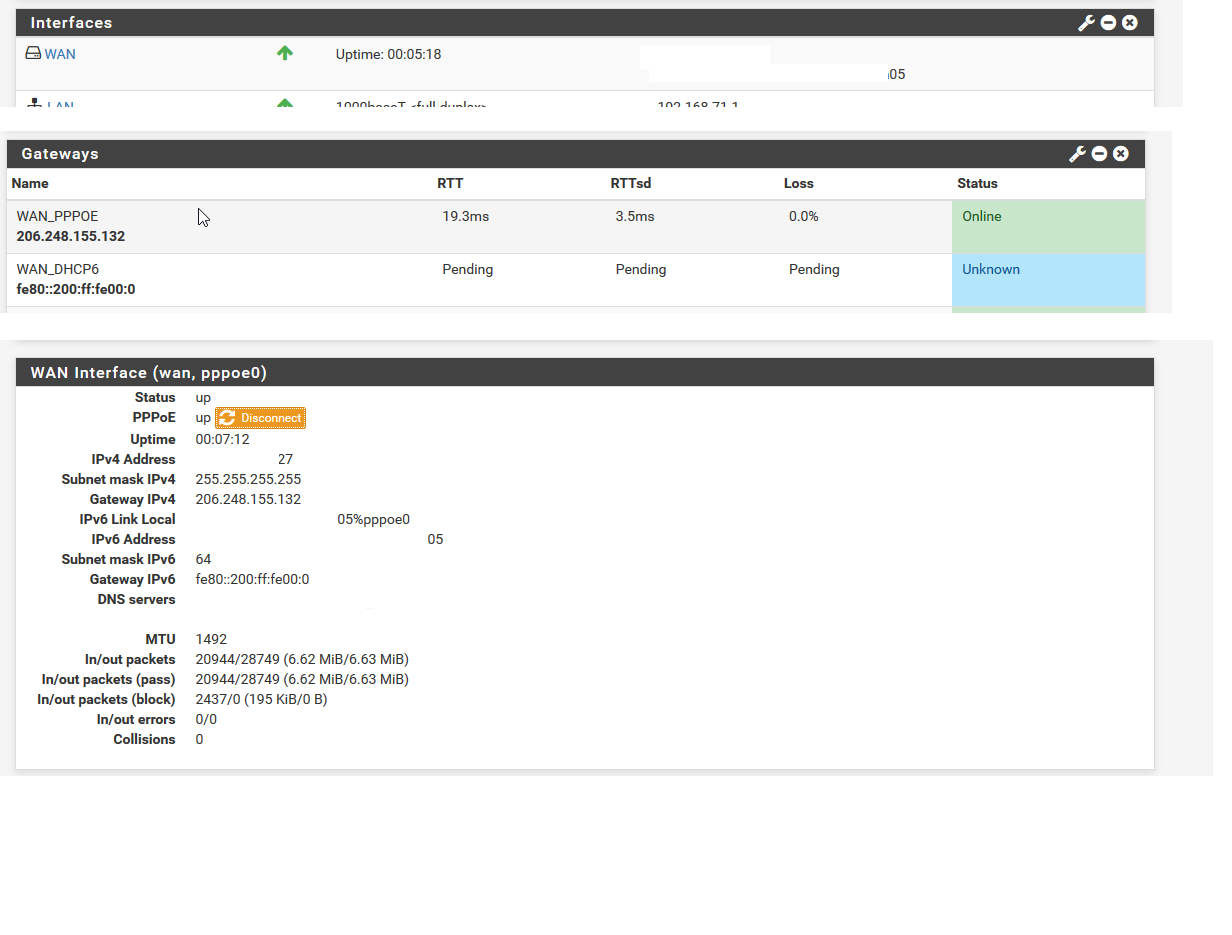Click the green up arrow for WAN
This screenshot has height=935, width=1232.
[x=285, y=54]
